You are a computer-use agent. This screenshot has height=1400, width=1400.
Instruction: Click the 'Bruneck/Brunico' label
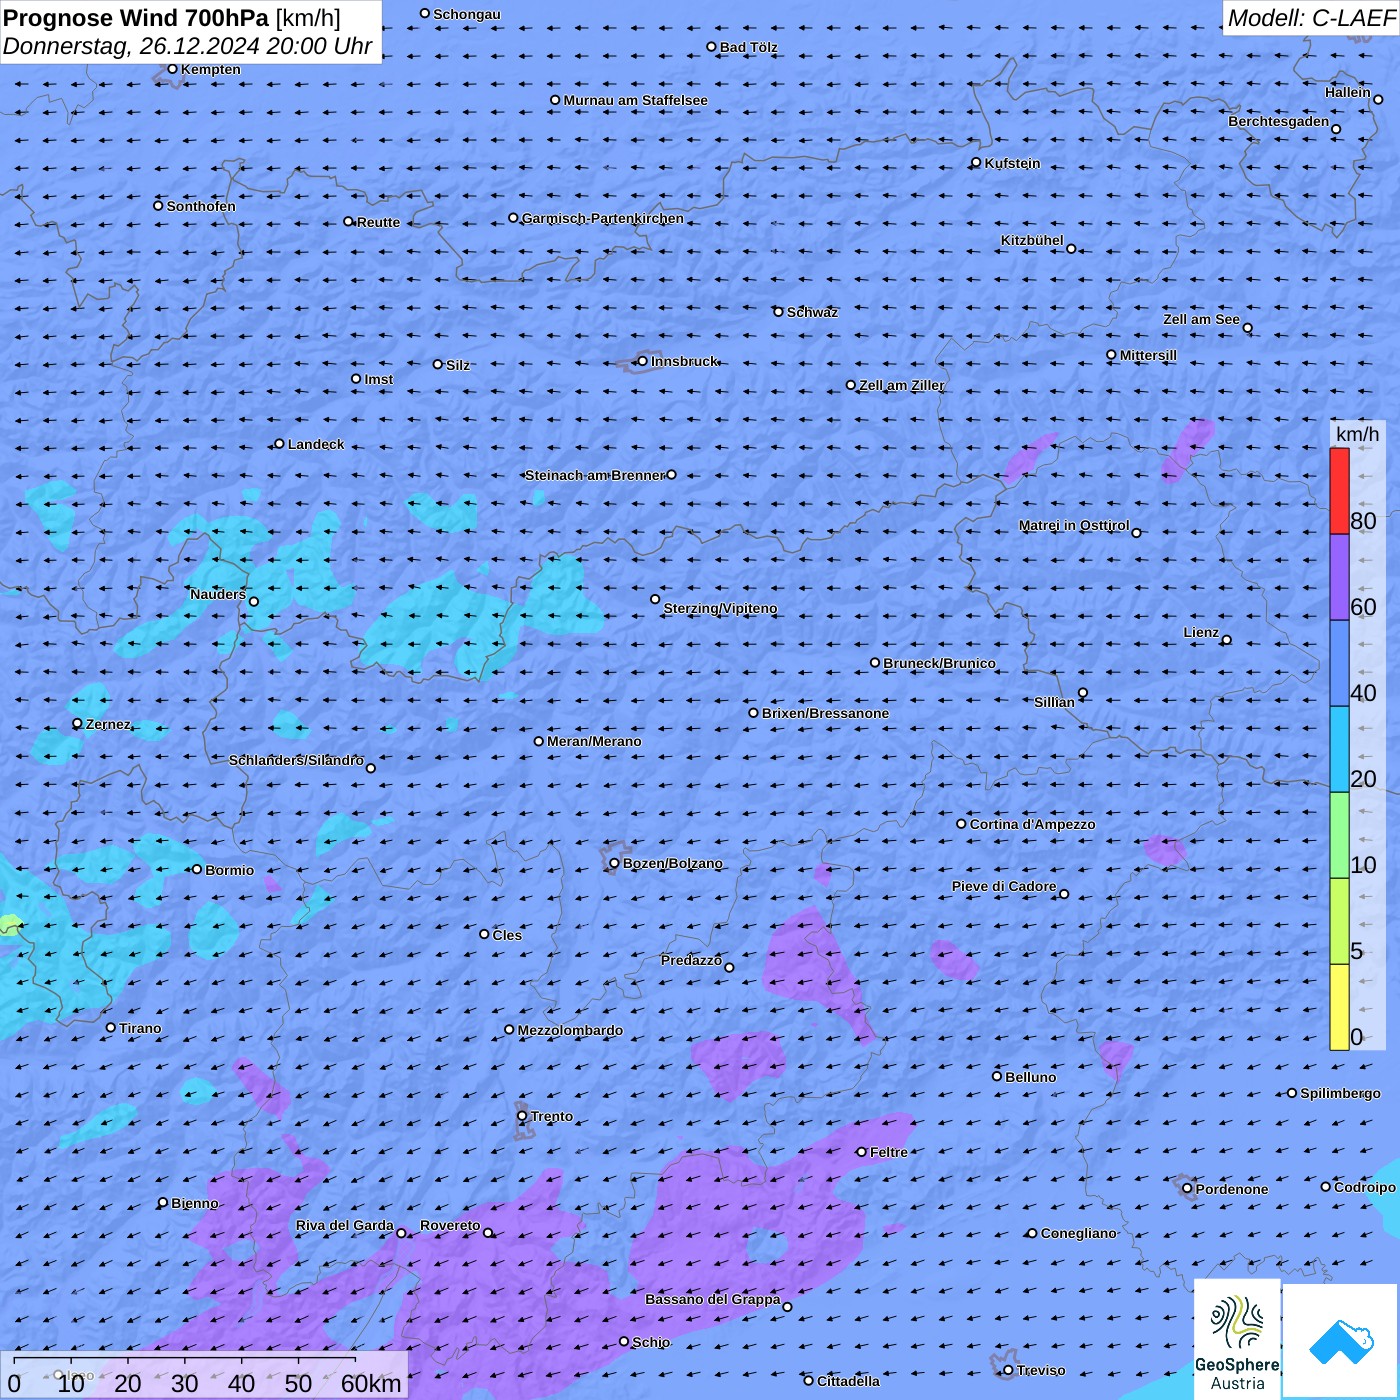coord(939,663)
